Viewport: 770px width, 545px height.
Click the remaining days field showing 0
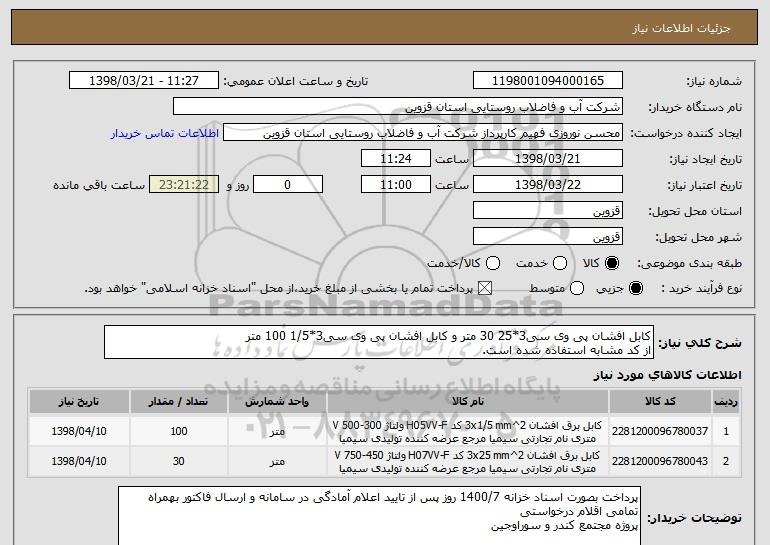point(288,185)
